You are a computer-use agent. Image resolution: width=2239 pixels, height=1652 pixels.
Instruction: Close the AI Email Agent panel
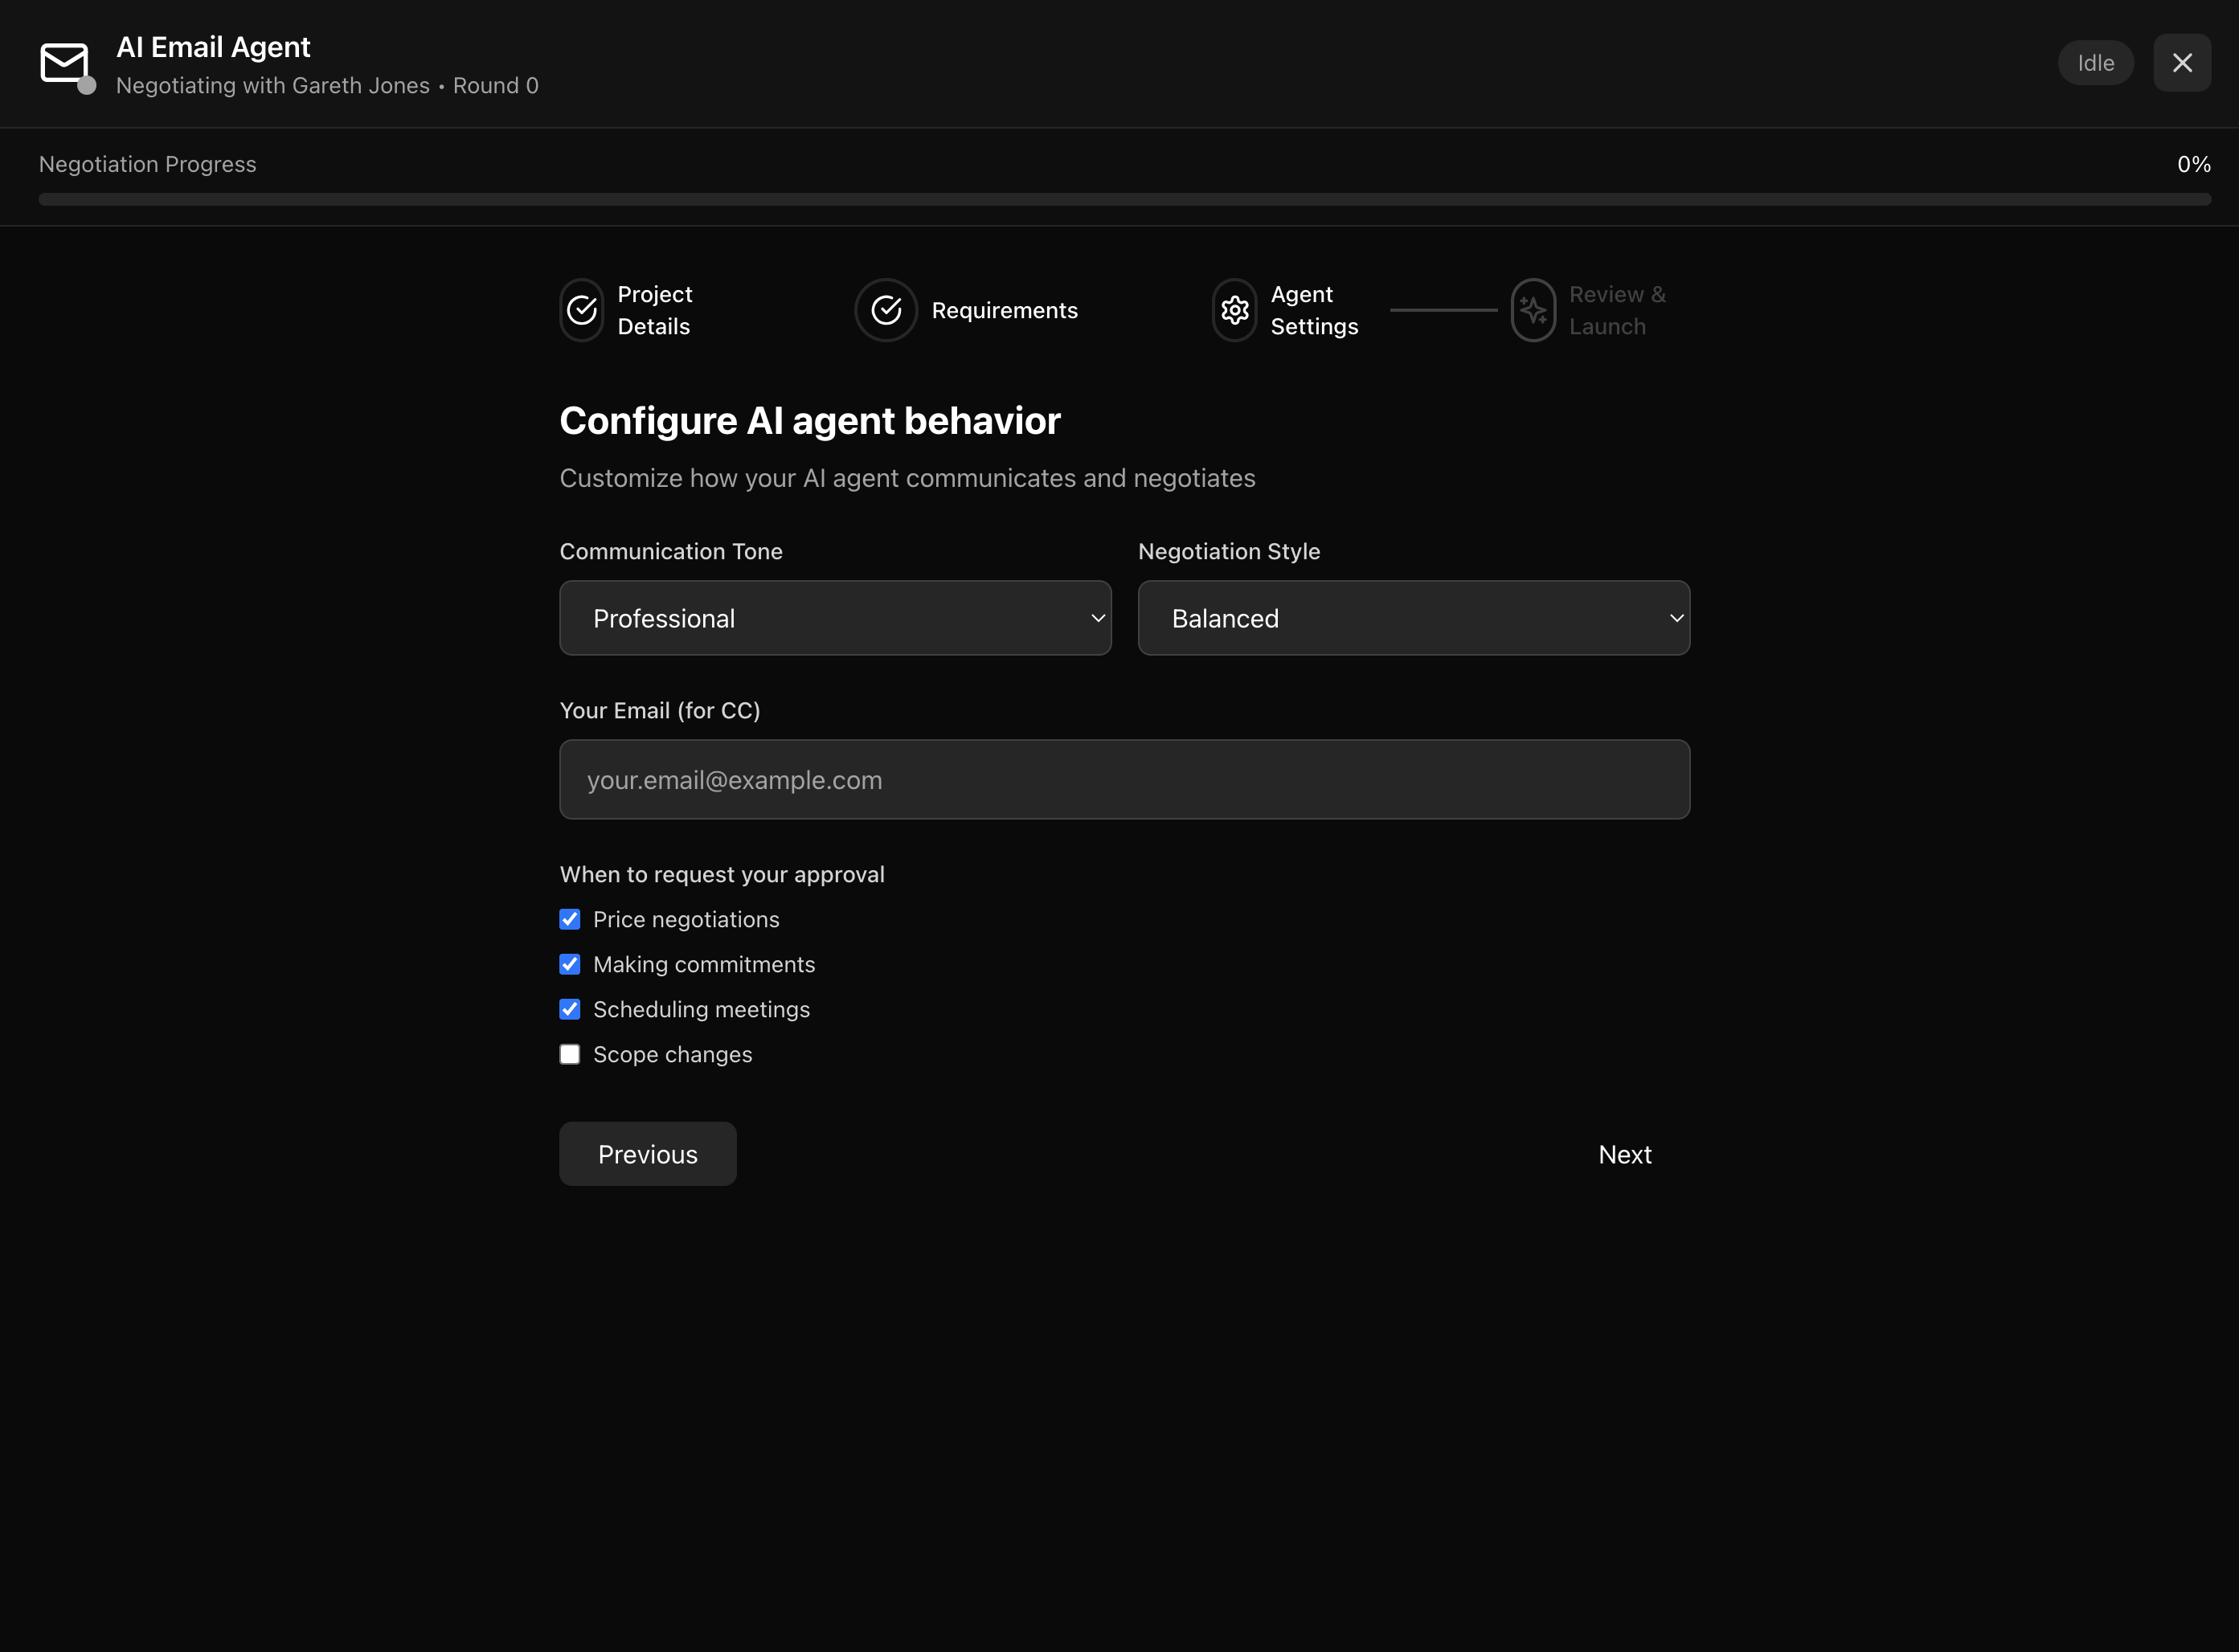pyautogui.click(x=2181, y=63)
